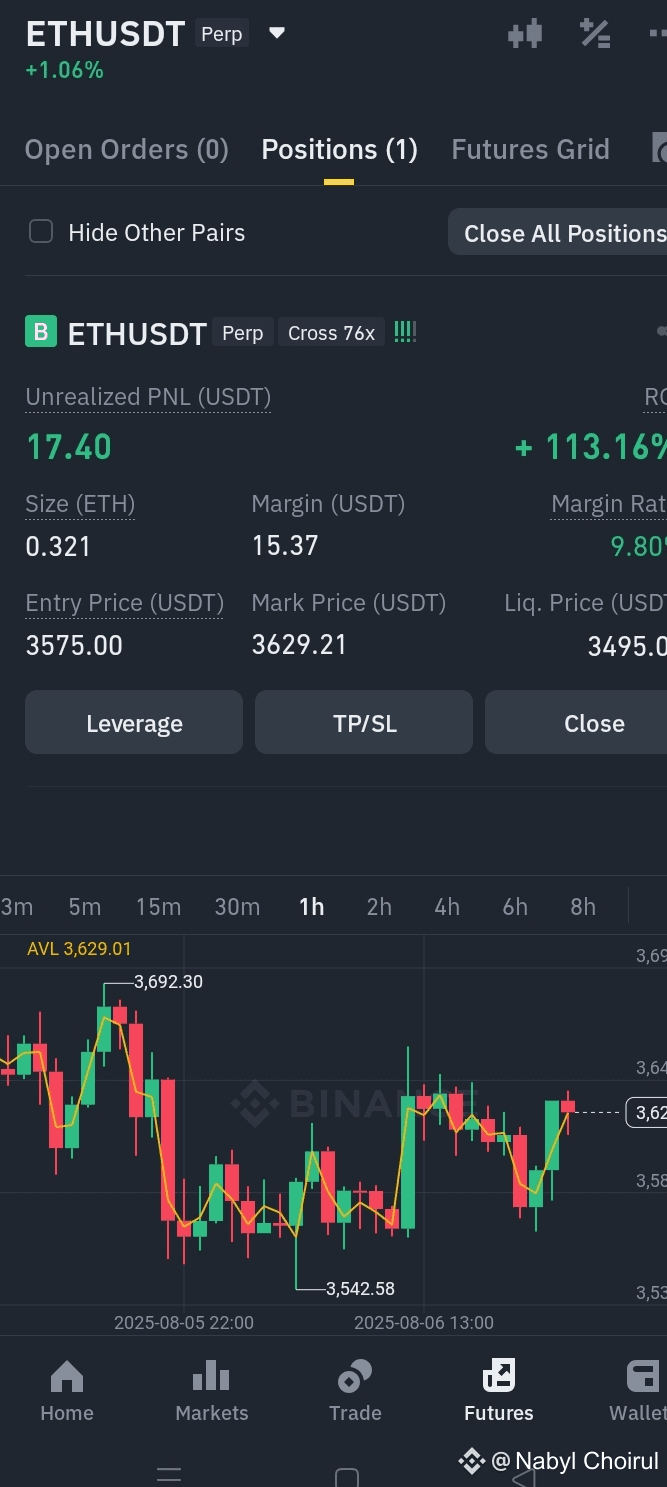The image size is (667, 1487).
Task: Tap the Size (ETH) label
Action: pos(80,504)
